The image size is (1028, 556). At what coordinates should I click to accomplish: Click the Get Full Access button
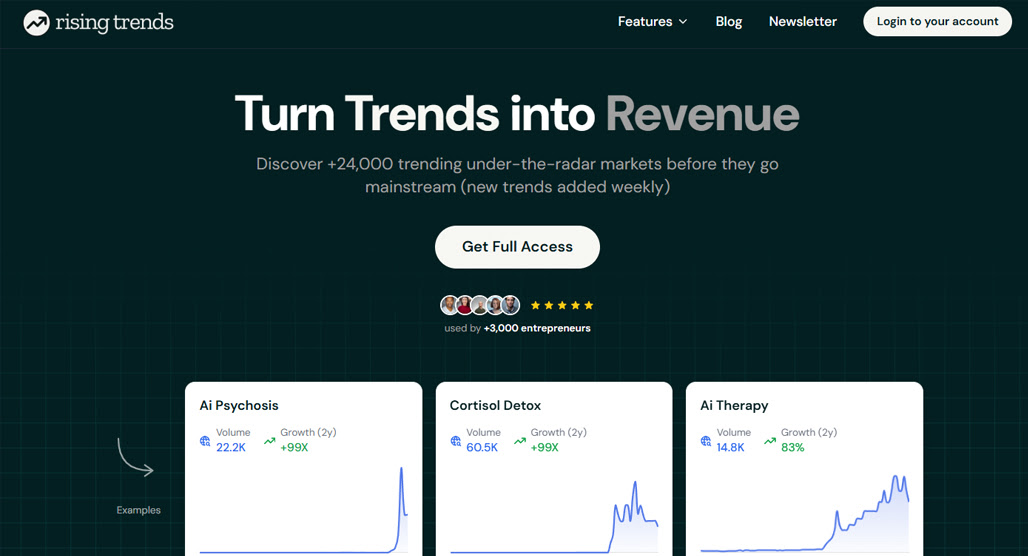(517, 247)
